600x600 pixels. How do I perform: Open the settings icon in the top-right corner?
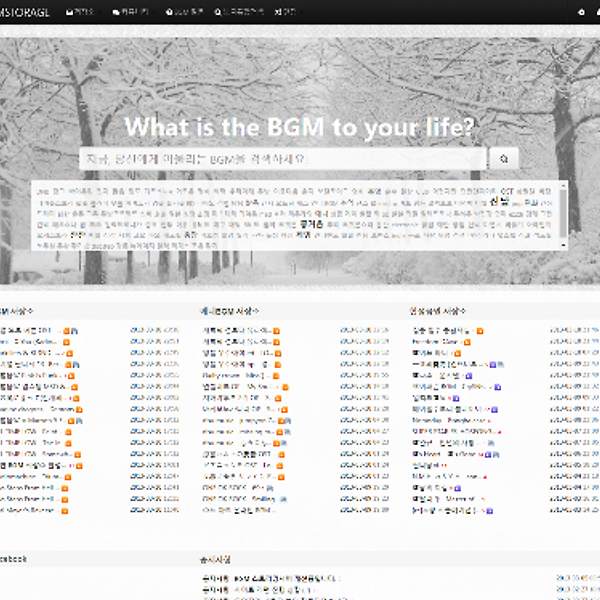coord(583,12)
